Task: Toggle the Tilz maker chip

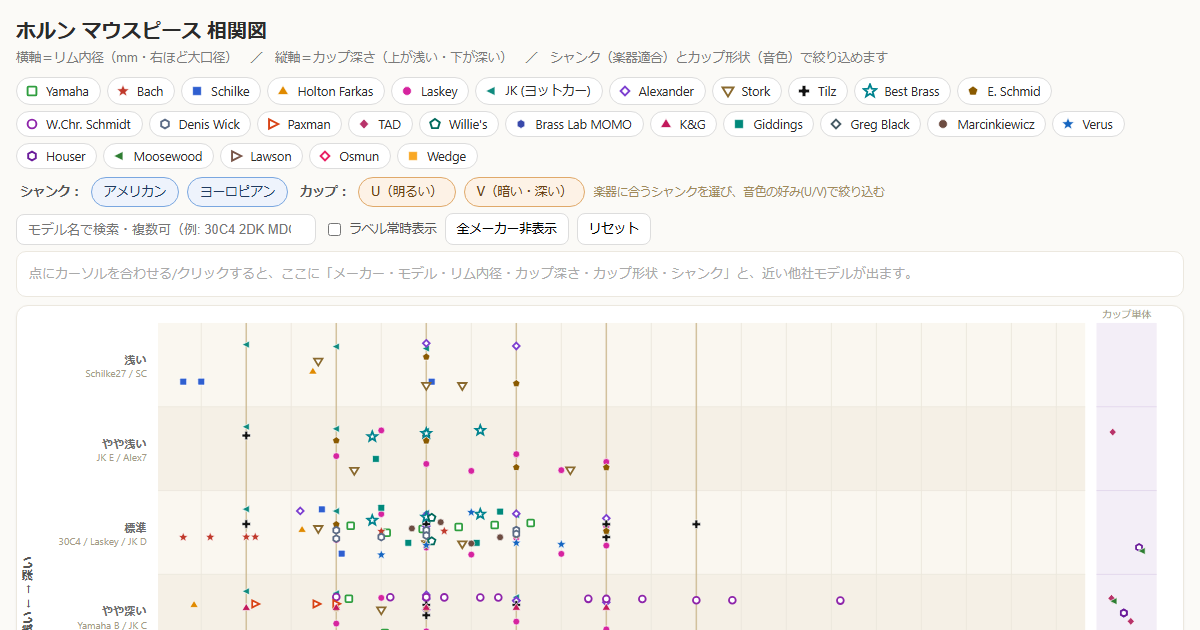Action: pyautogui.click(x=818, y=91)
